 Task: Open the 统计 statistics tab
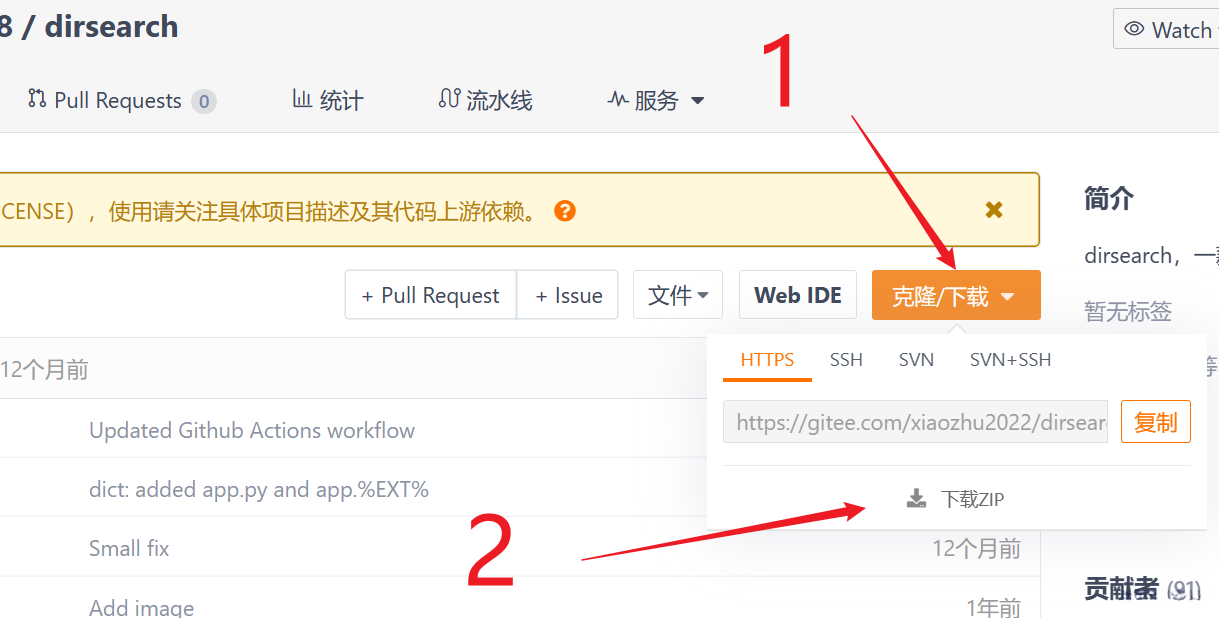[327, 100]
